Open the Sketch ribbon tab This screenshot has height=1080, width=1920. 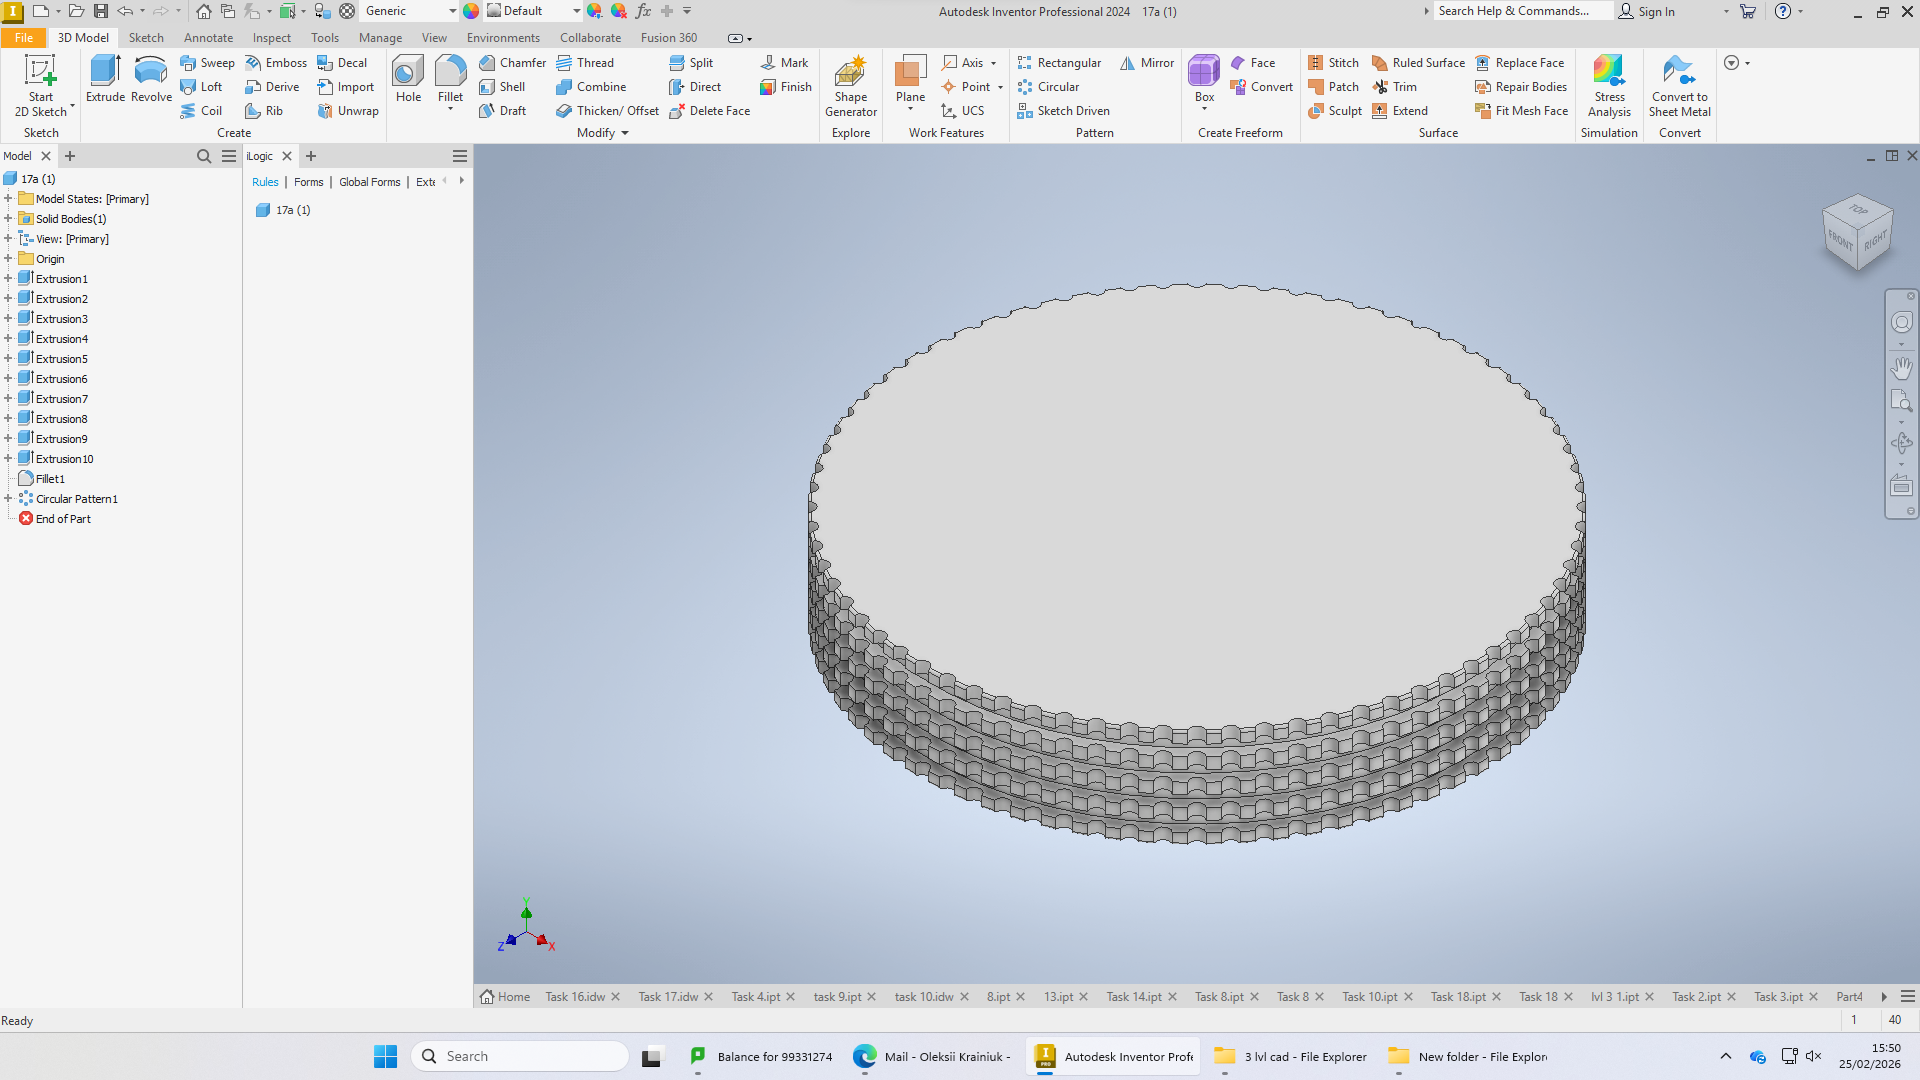146,37
